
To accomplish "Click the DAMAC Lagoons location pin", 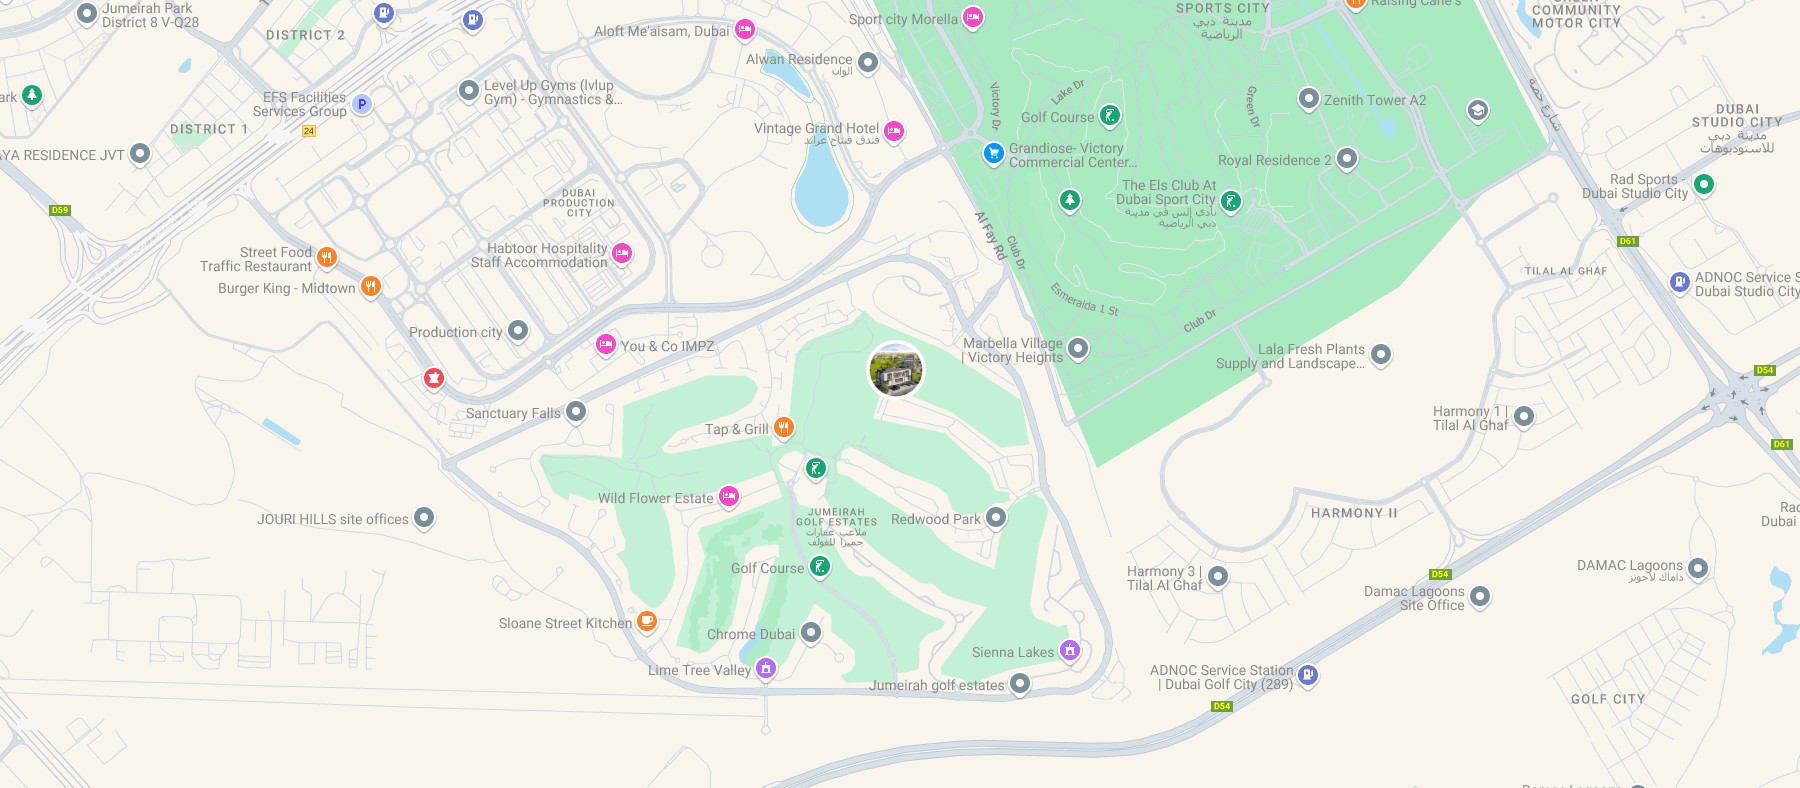I will point(1698,569).
